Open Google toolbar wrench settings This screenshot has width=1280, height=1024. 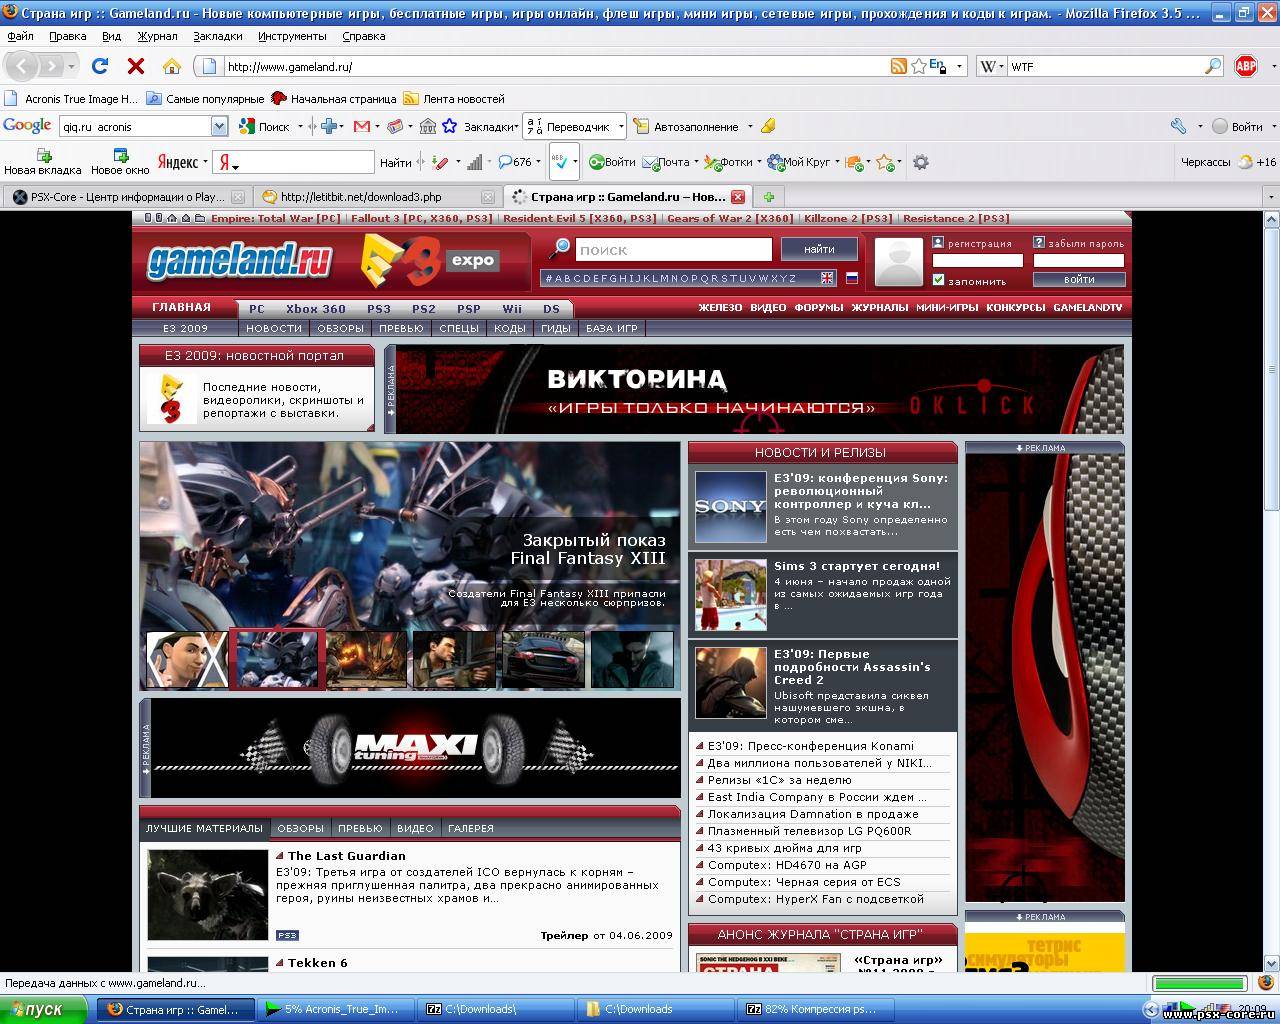tap(1178, 126)
